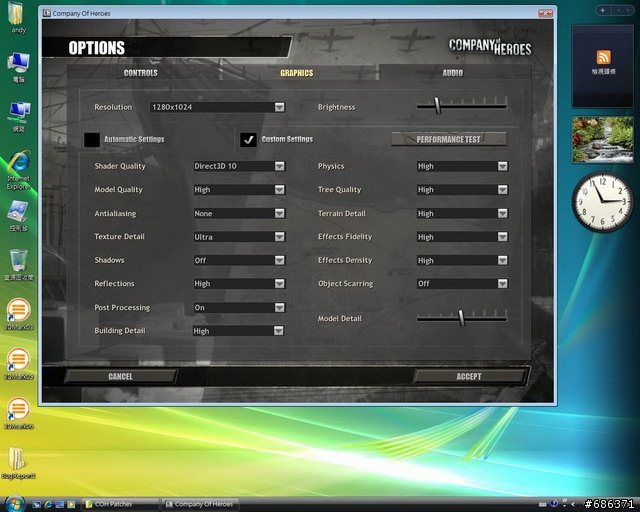Switch to COH Patches taskbar window

tap(120, 504)
